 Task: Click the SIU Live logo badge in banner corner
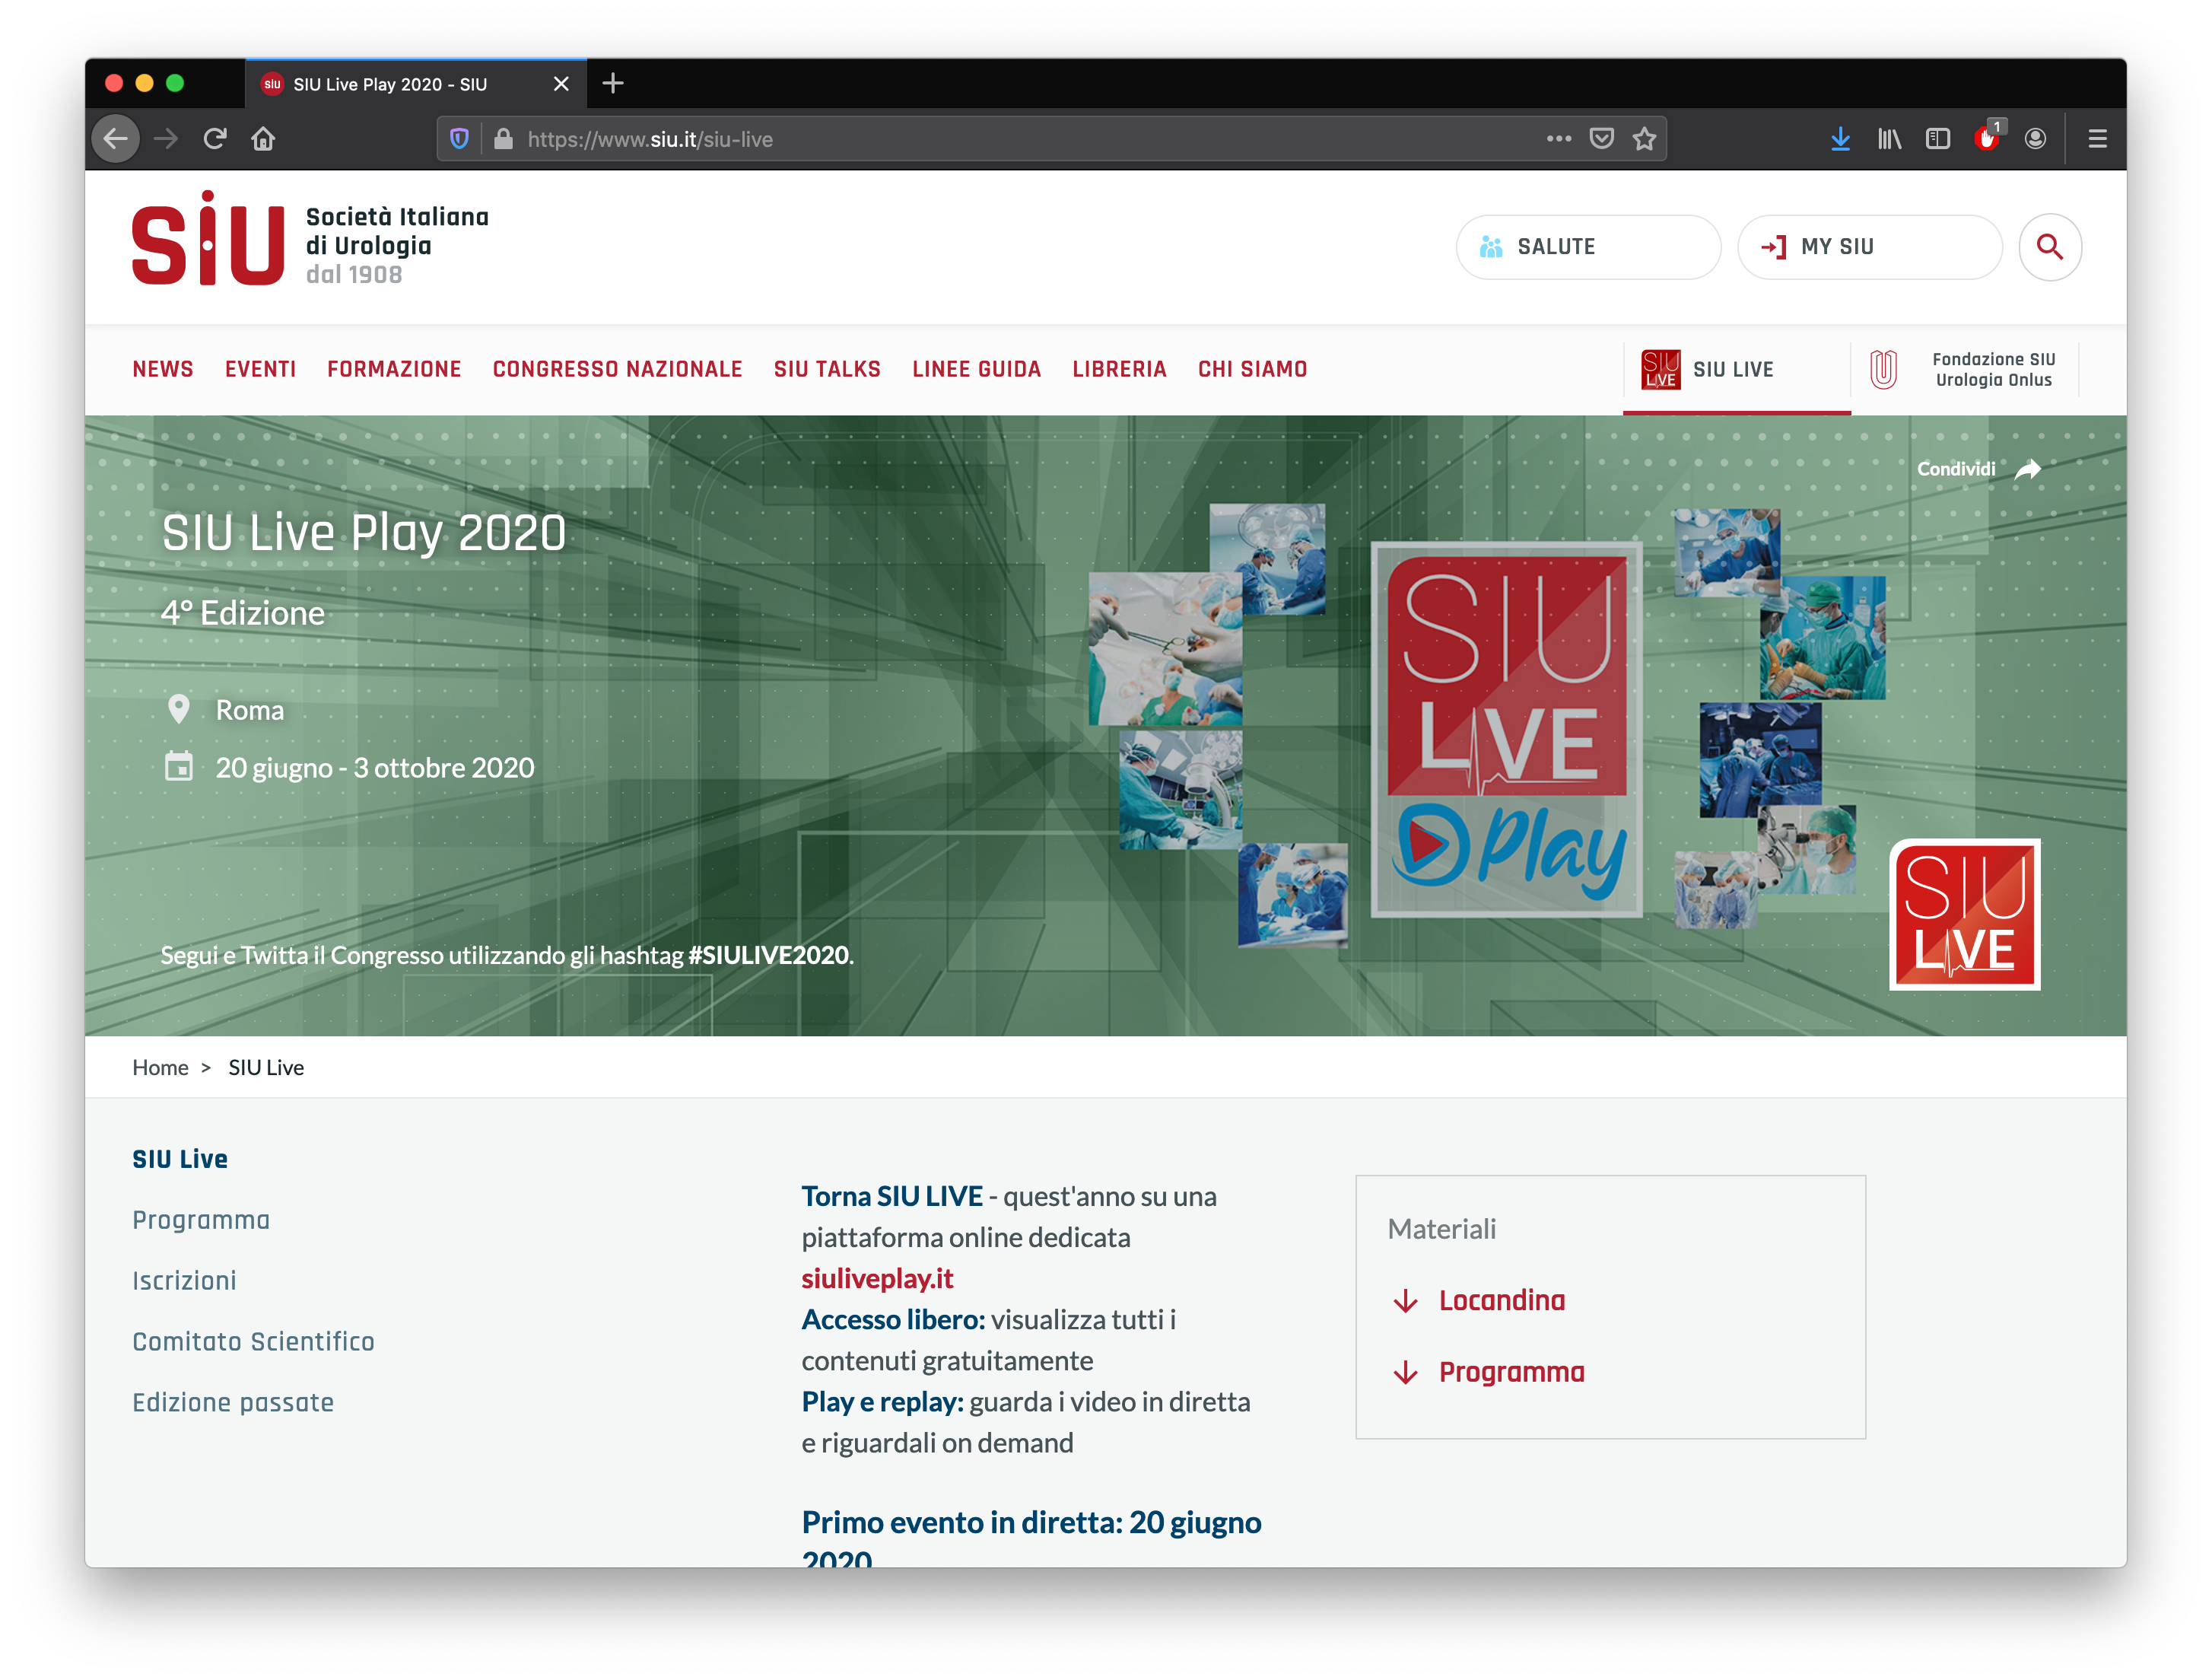pos(1964,915)
